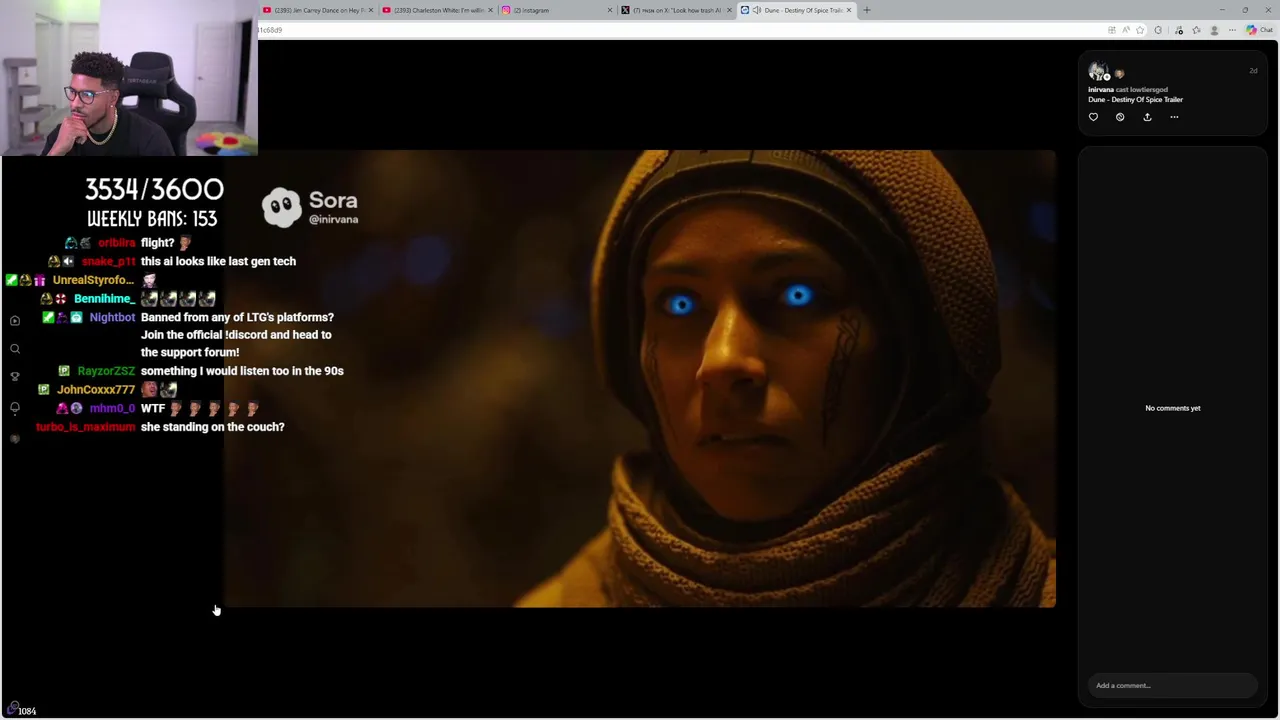Click chat username mhm0_0

pyautogui.click(x=112, y=408)
